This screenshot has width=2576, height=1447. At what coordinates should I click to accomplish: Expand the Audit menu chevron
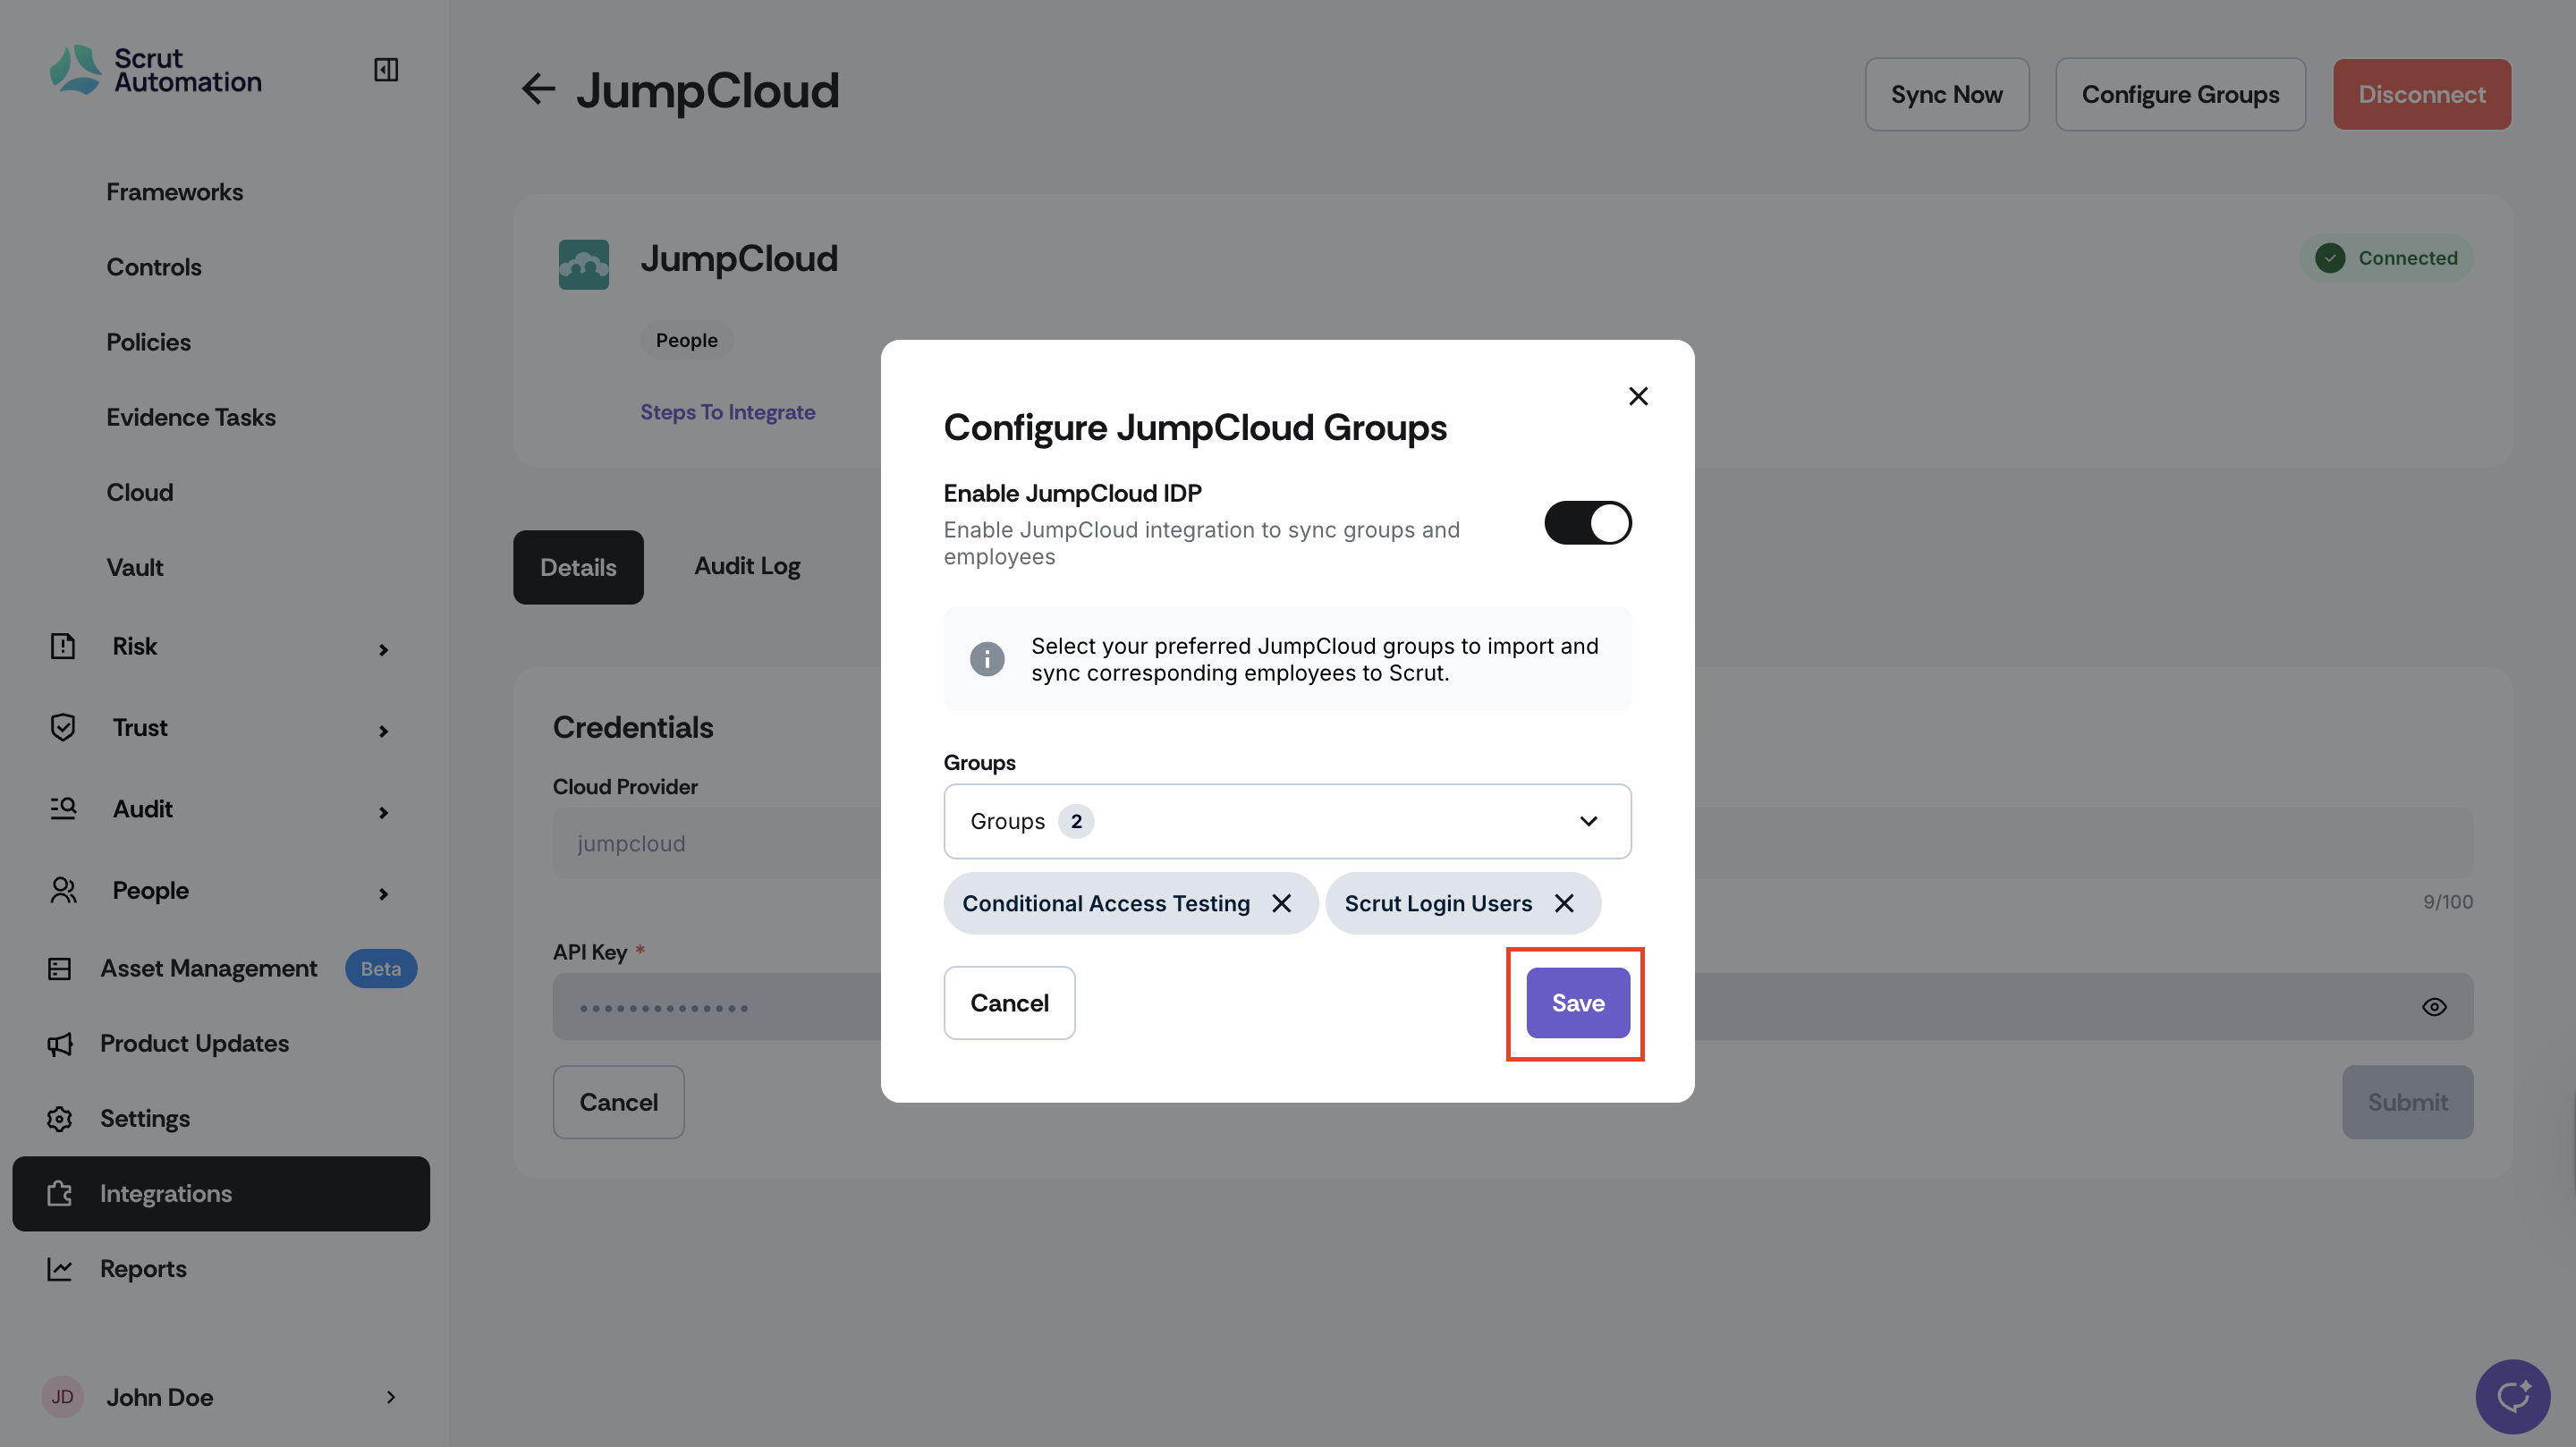[x=384, y=812]
